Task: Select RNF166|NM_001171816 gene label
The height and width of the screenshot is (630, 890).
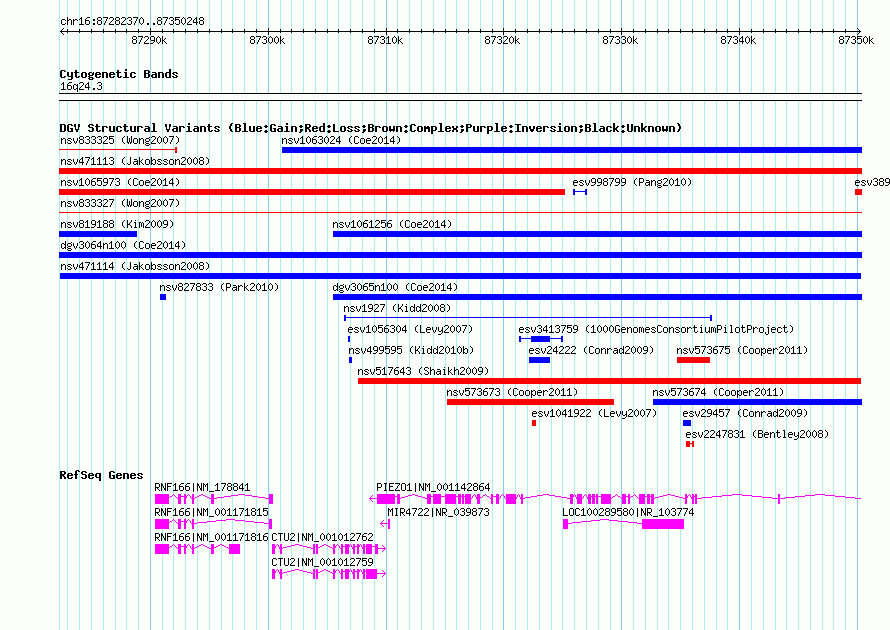Action: coord(211,537)
